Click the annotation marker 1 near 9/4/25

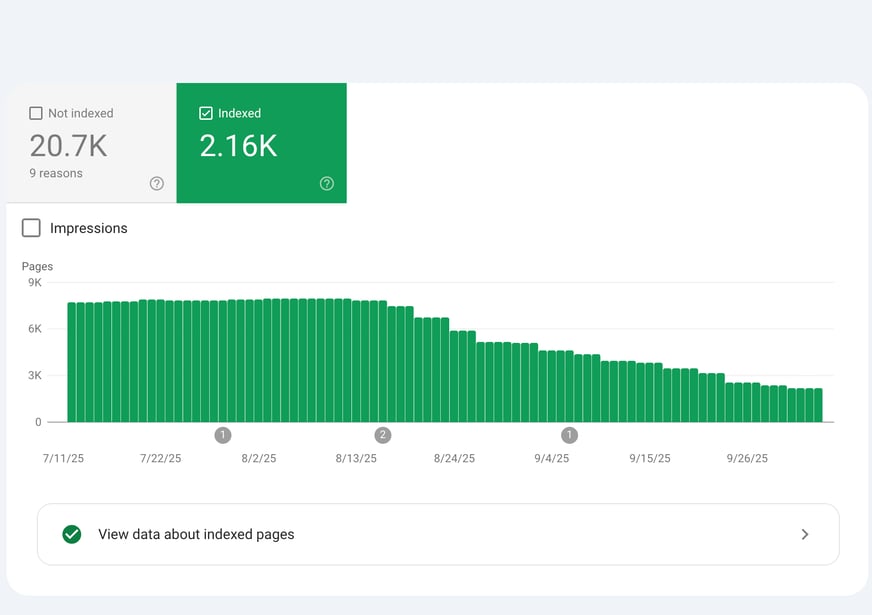point(569,435)
